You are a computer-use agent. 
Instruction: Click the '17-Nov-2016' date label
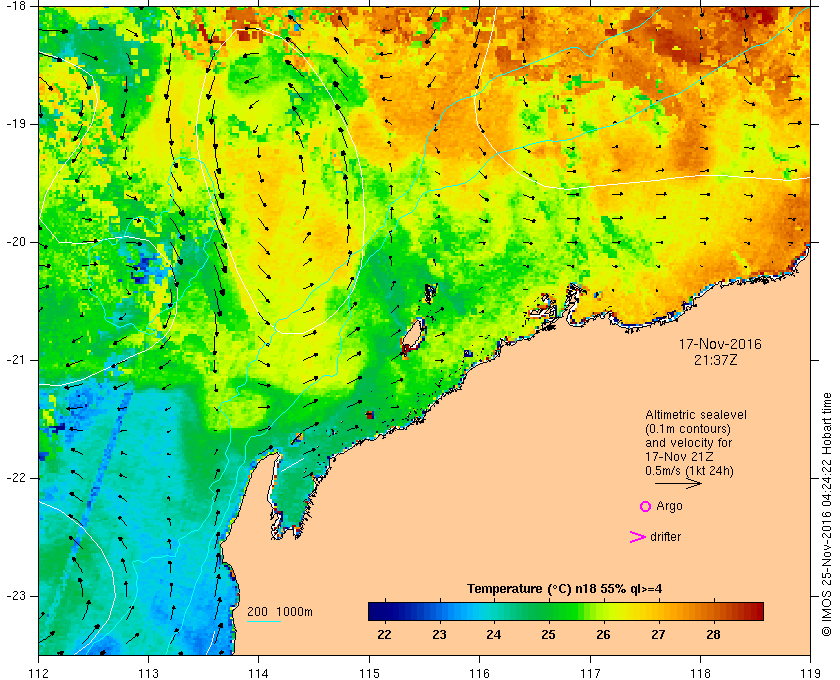tap(720, 344)
